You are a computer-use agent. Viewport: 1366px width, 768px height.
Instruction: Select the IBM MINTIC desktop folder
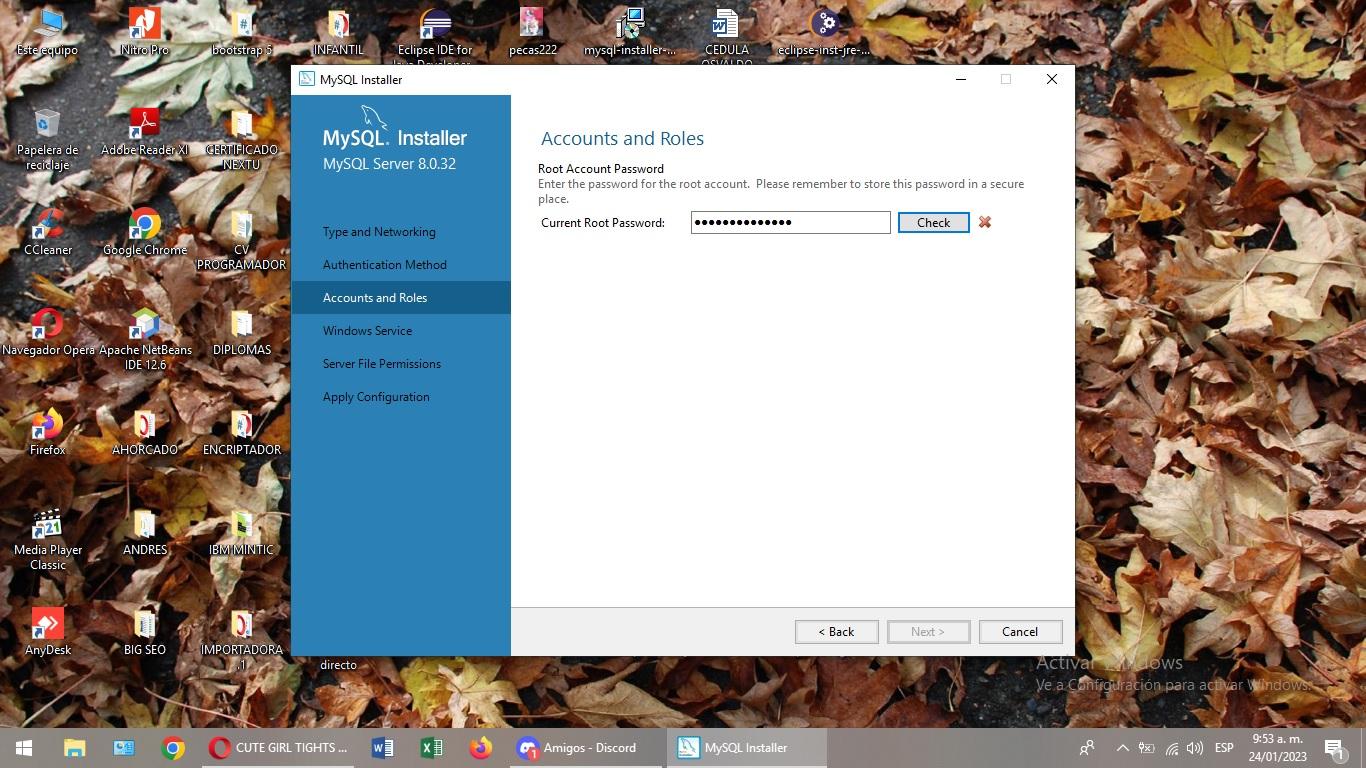(242, 532)
